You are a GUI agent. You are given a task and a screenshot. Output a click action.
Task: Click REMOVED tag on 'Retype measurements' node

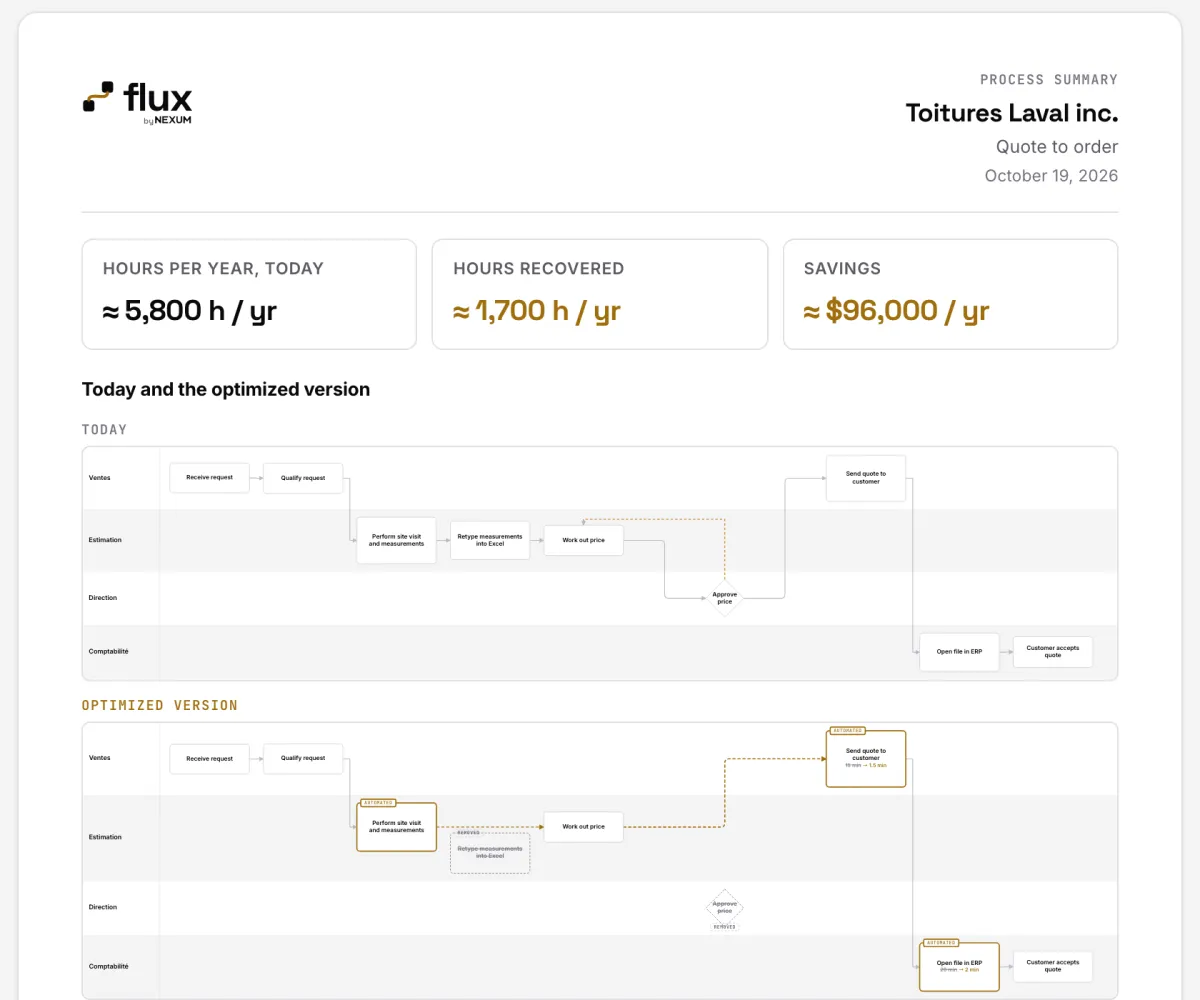(467, 832)
